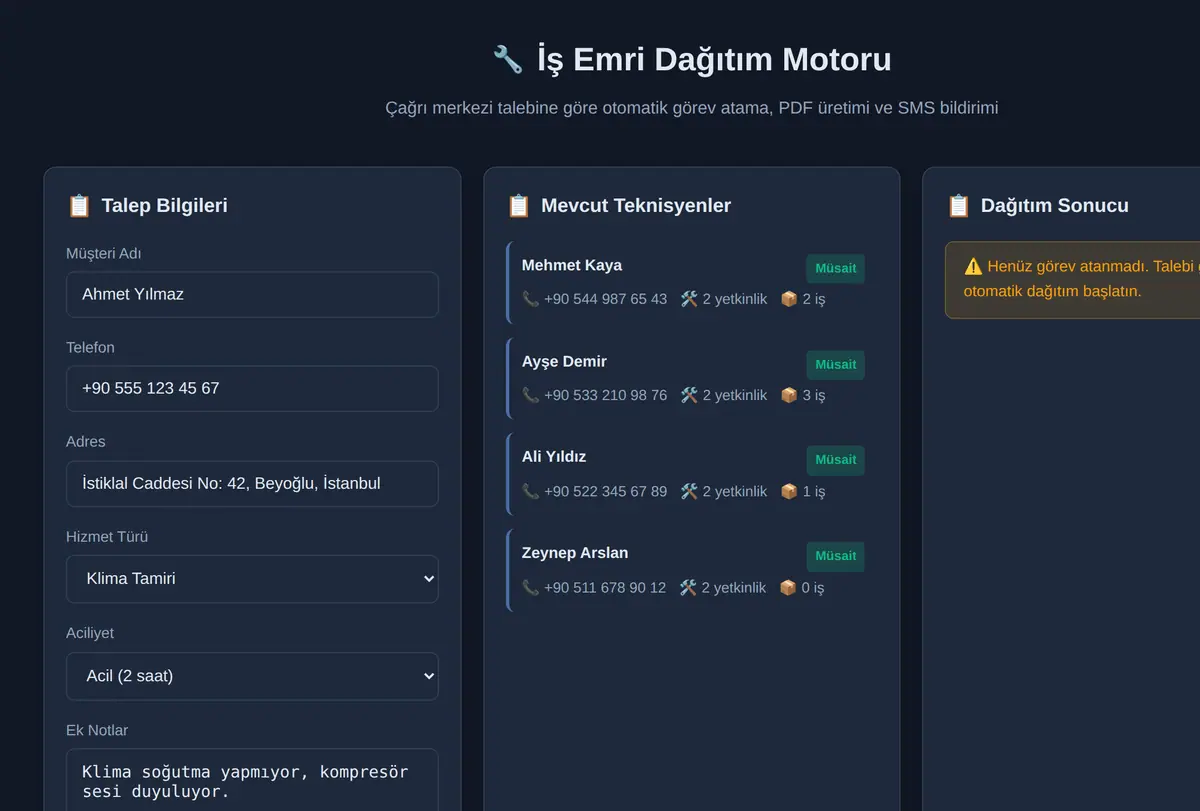This screenshot has height=811, width=1200.
Task: Click the phone icon in Ali Yıldız's card
Action: pyautogui.click(x=530, y=491)
